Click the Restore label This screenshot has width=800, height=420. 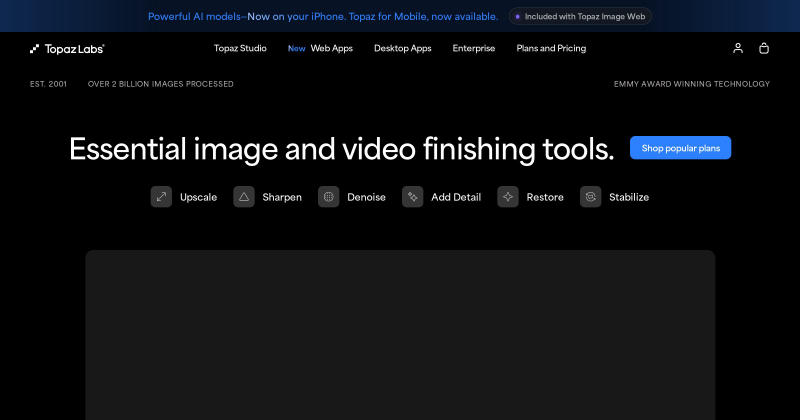click(545, 197)
